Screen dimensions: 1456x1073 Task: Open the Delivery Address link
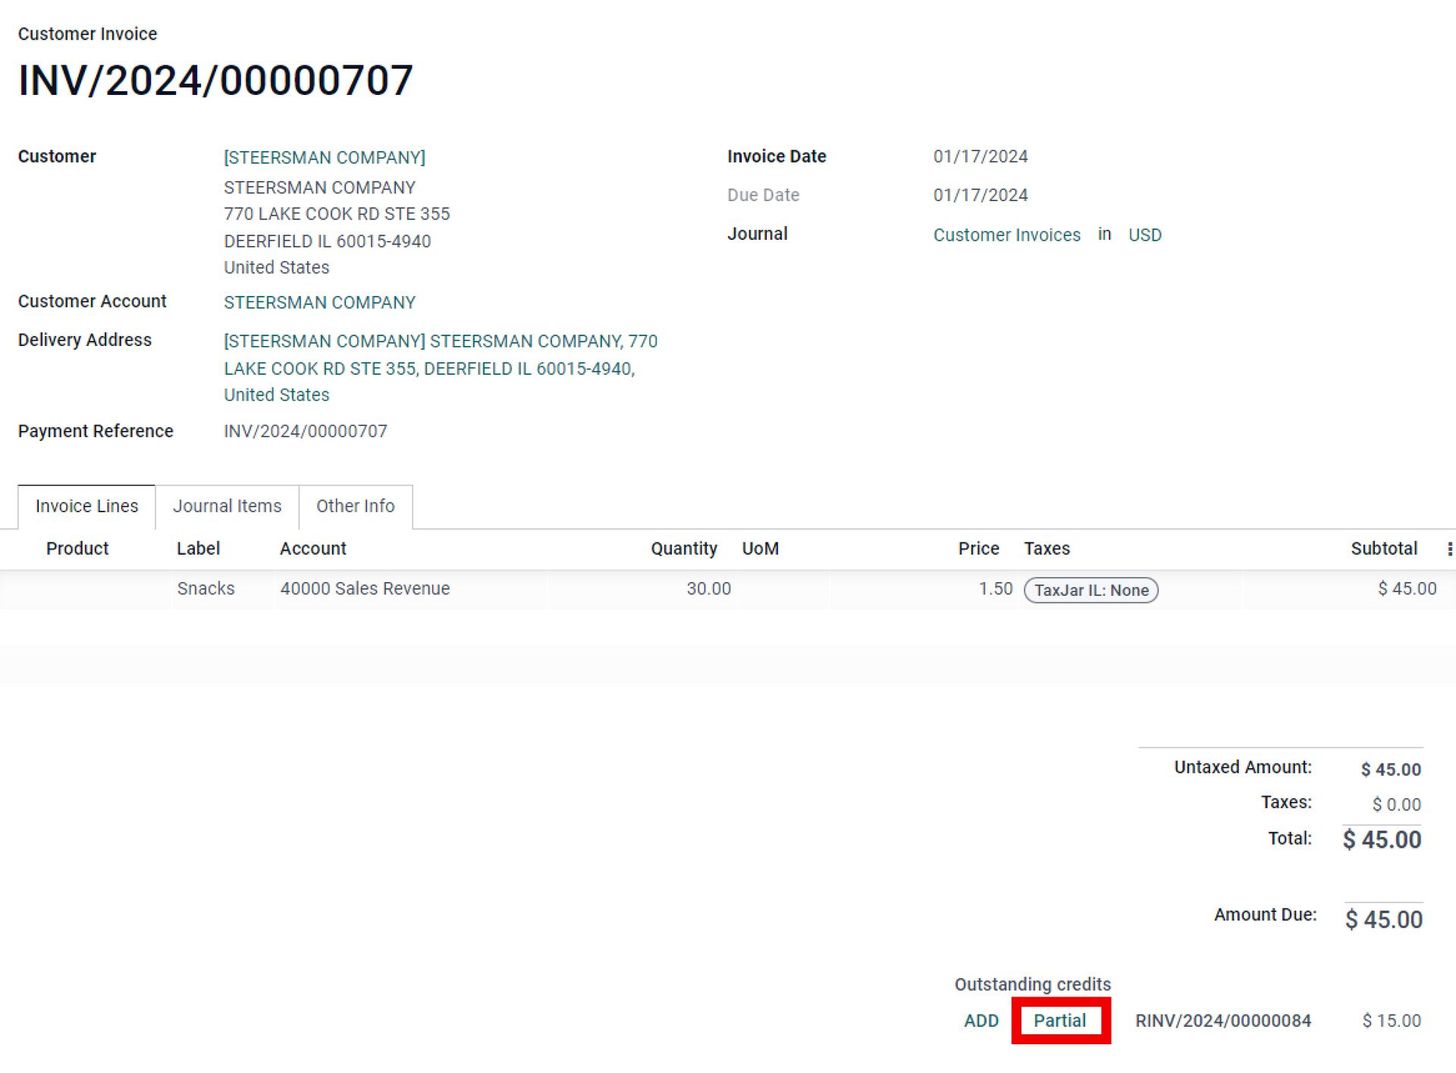(x=440, y=368)
